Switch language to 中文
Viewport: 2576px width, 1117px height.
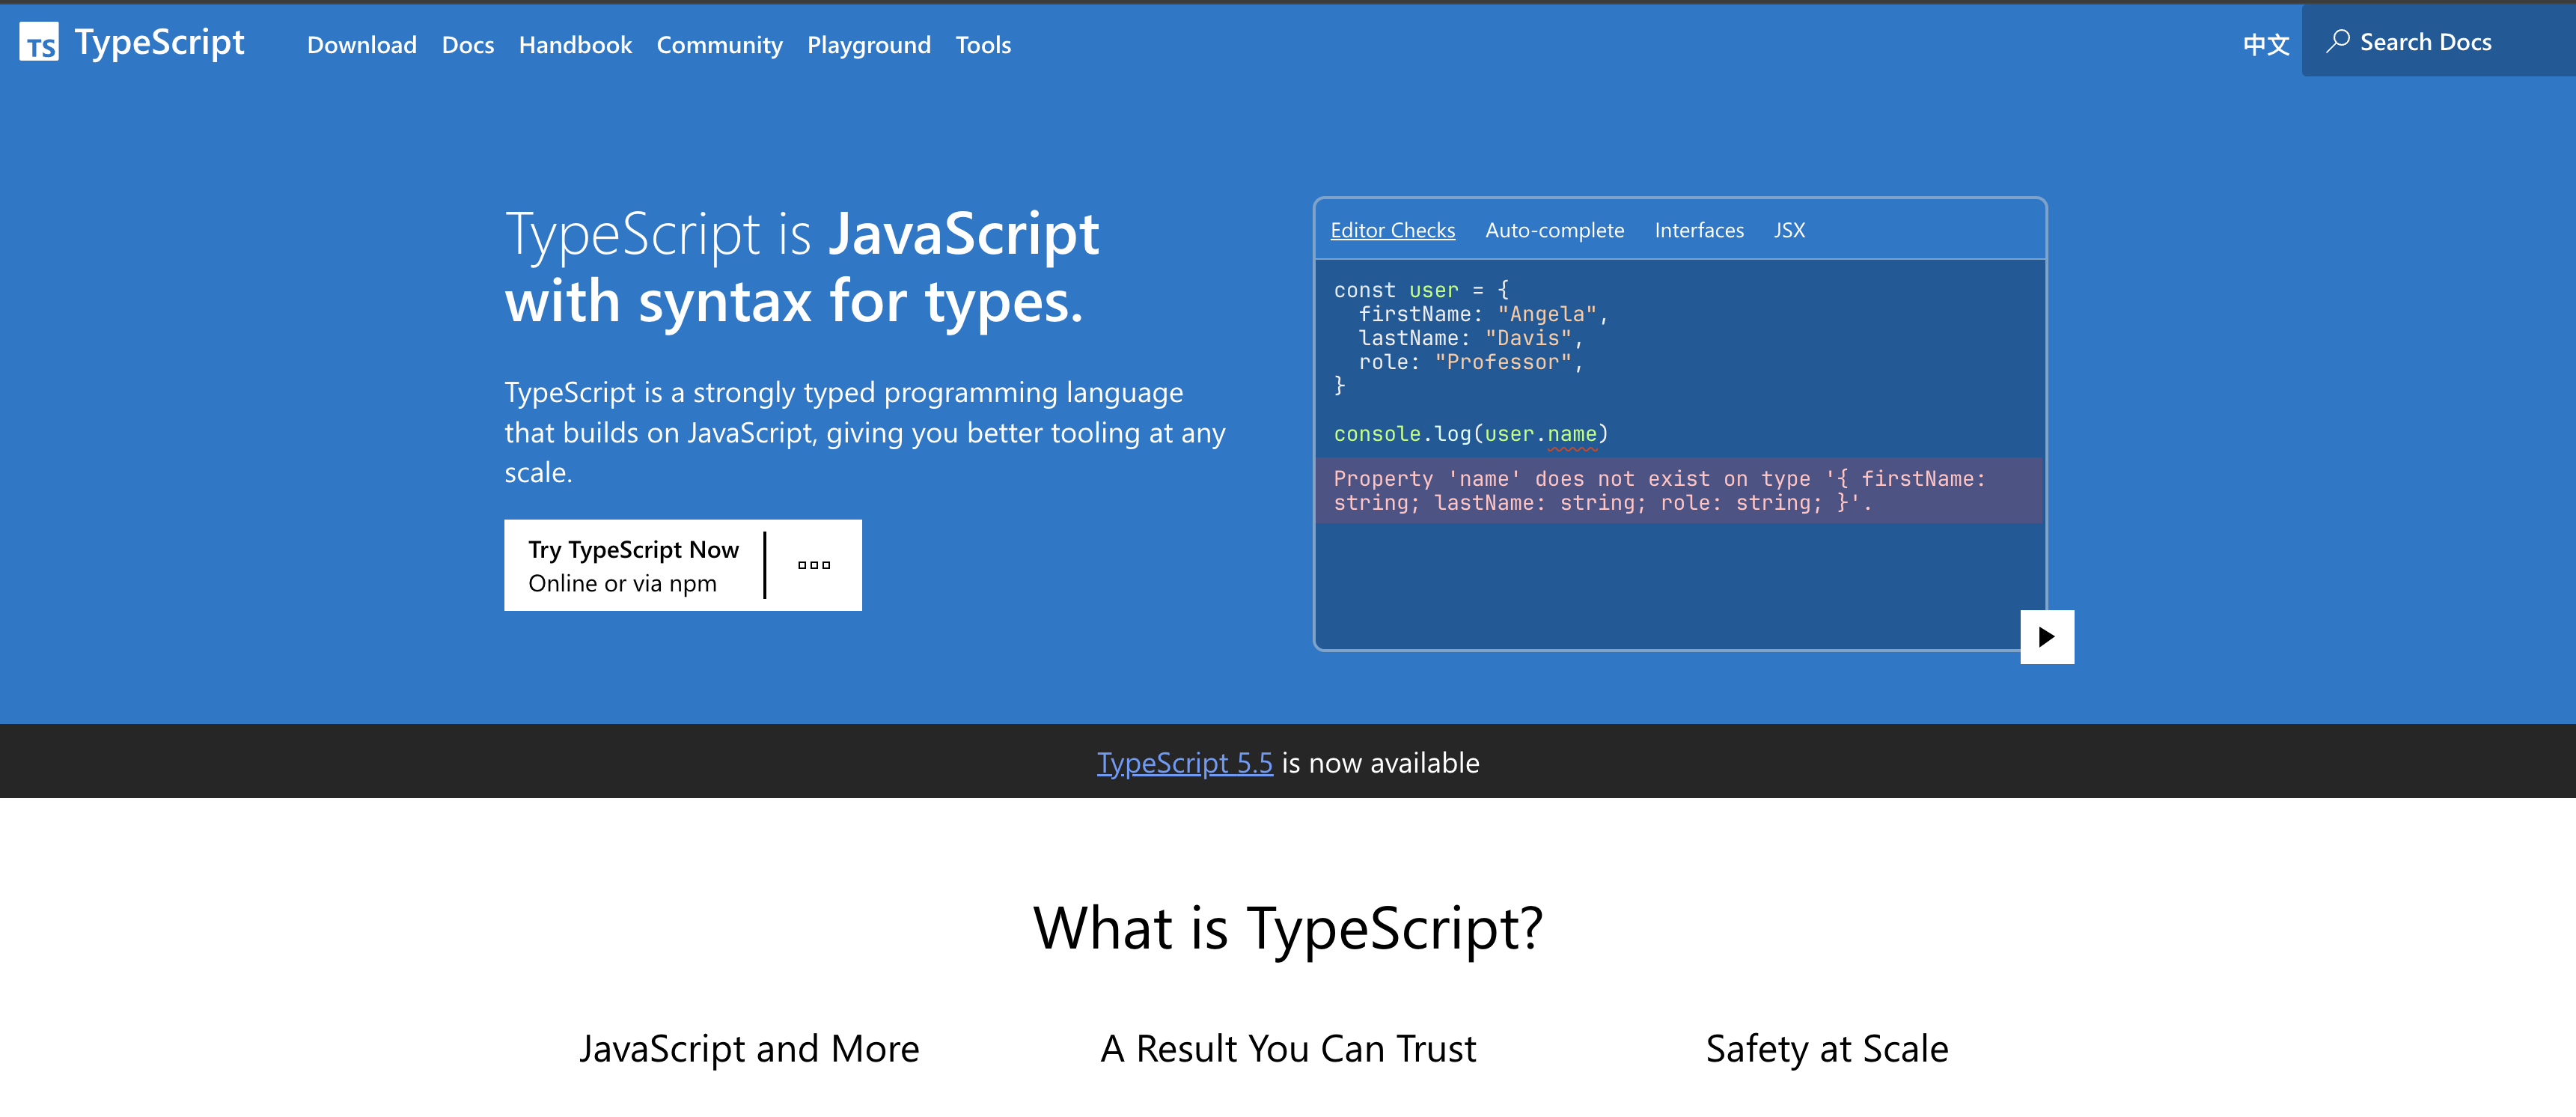2266,44
